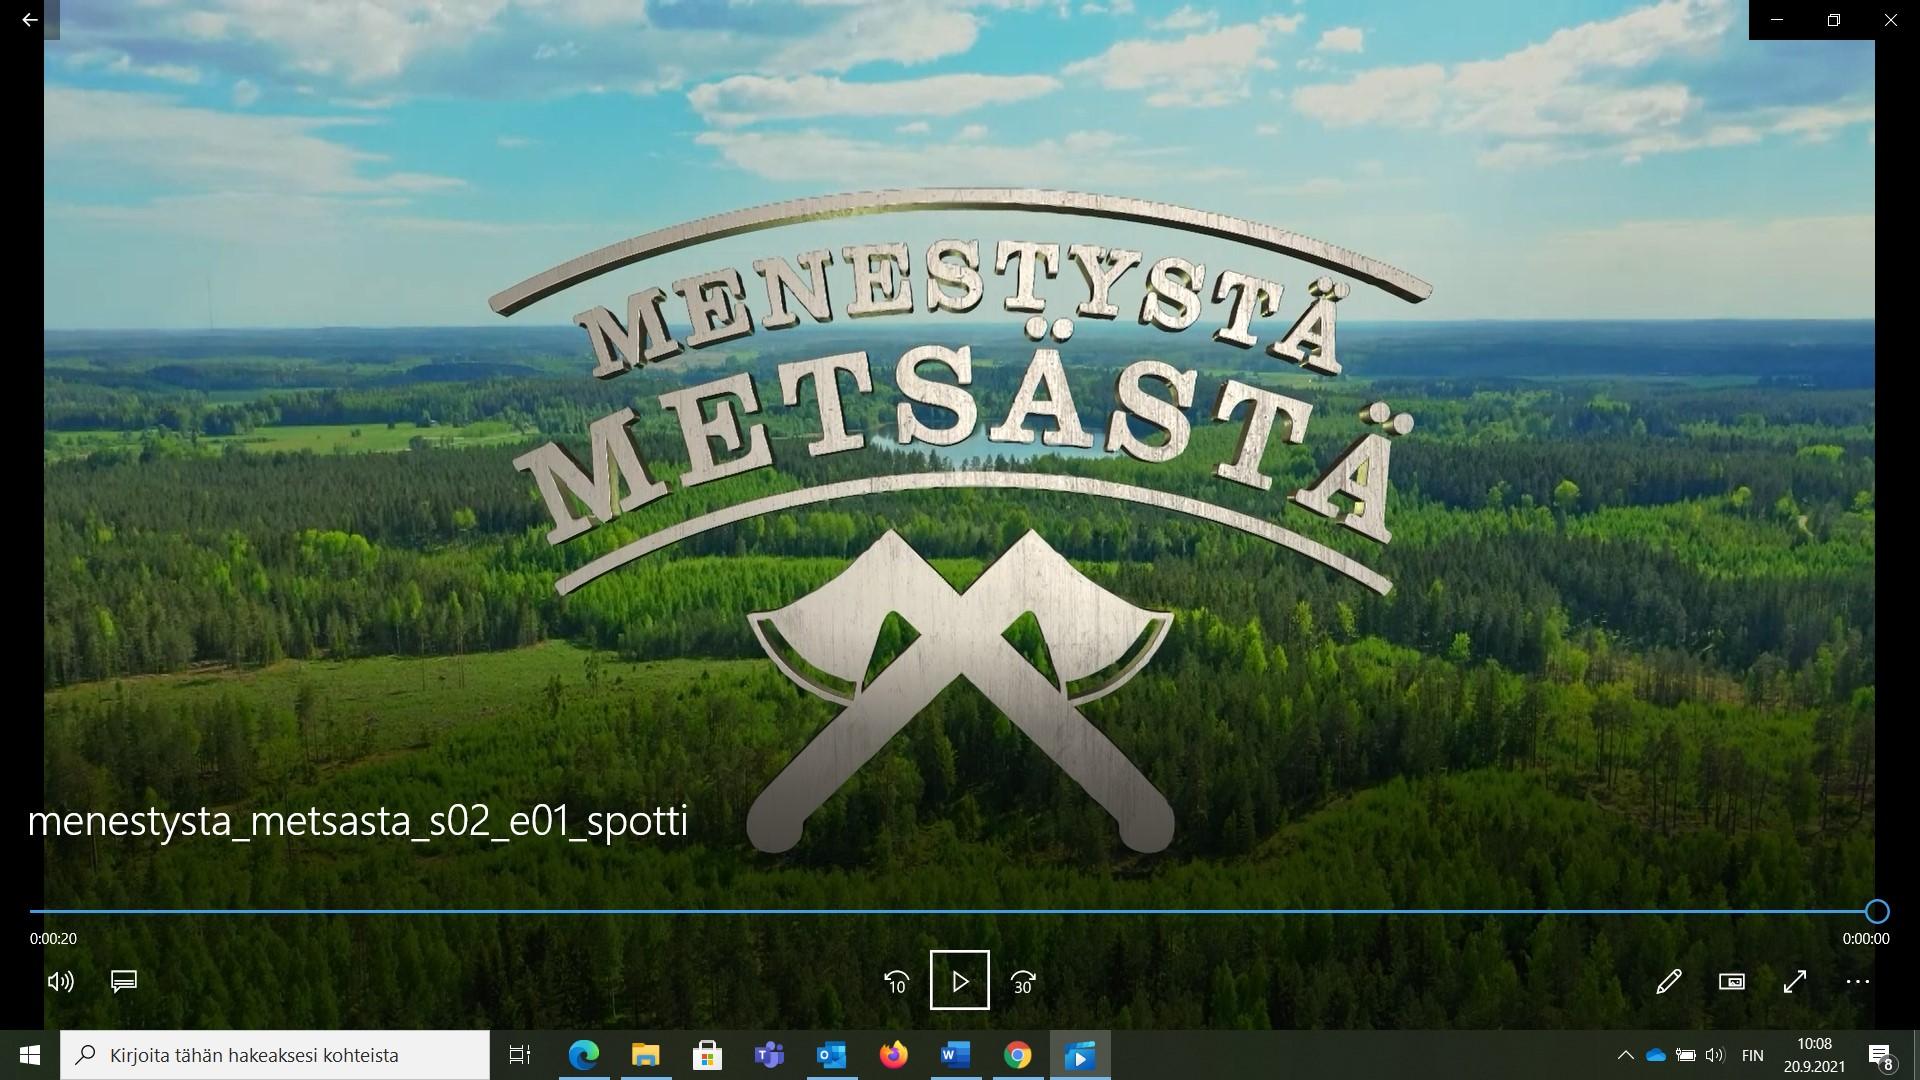This screenshot has height=1080, width=1920.
Task: Skip back 10 seconds
Action: tap(896, 981)
